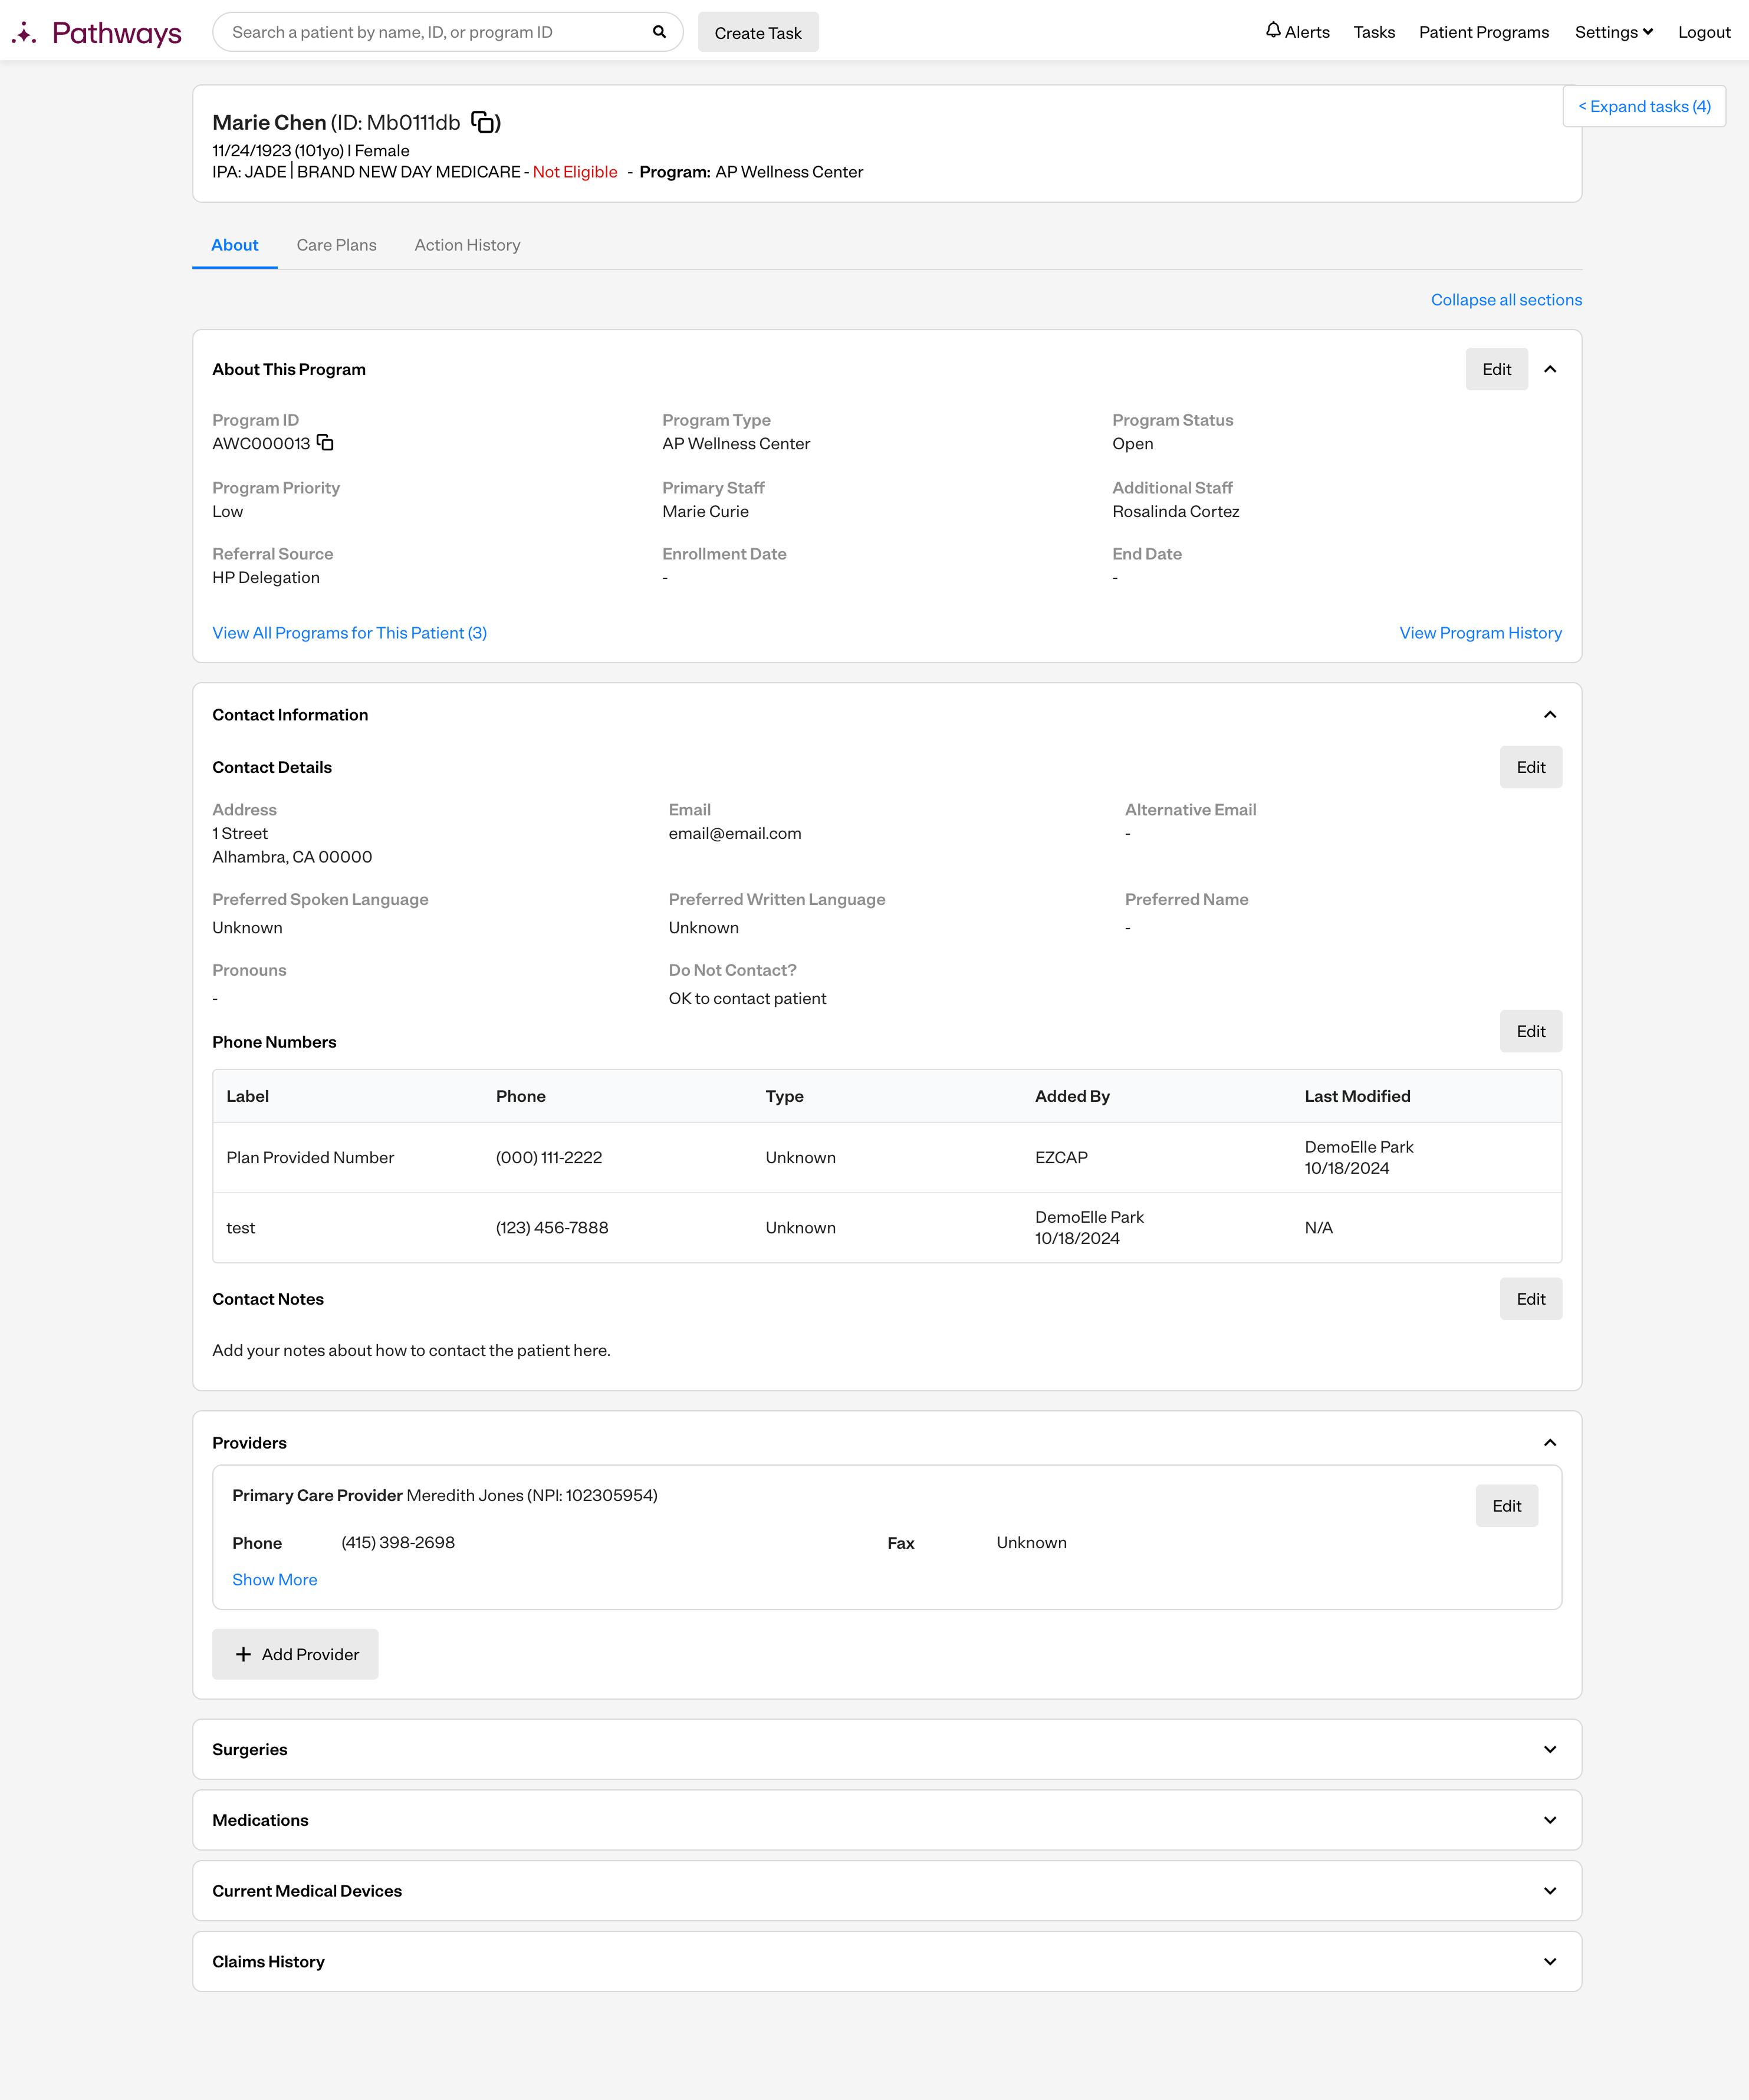
Task: Click OK to contact patient text
Action: click(747, 998)
